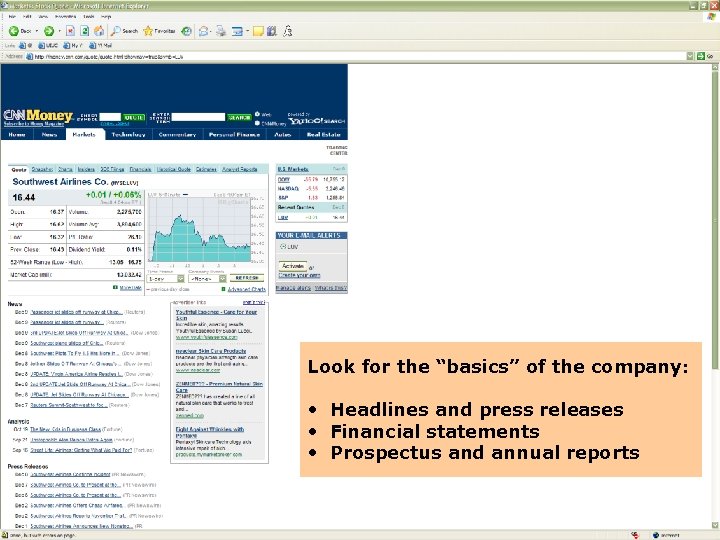The width and height of the screenshot is (720, 540).
Task: Go forward with the green Forward arrow
Action: 49,31
